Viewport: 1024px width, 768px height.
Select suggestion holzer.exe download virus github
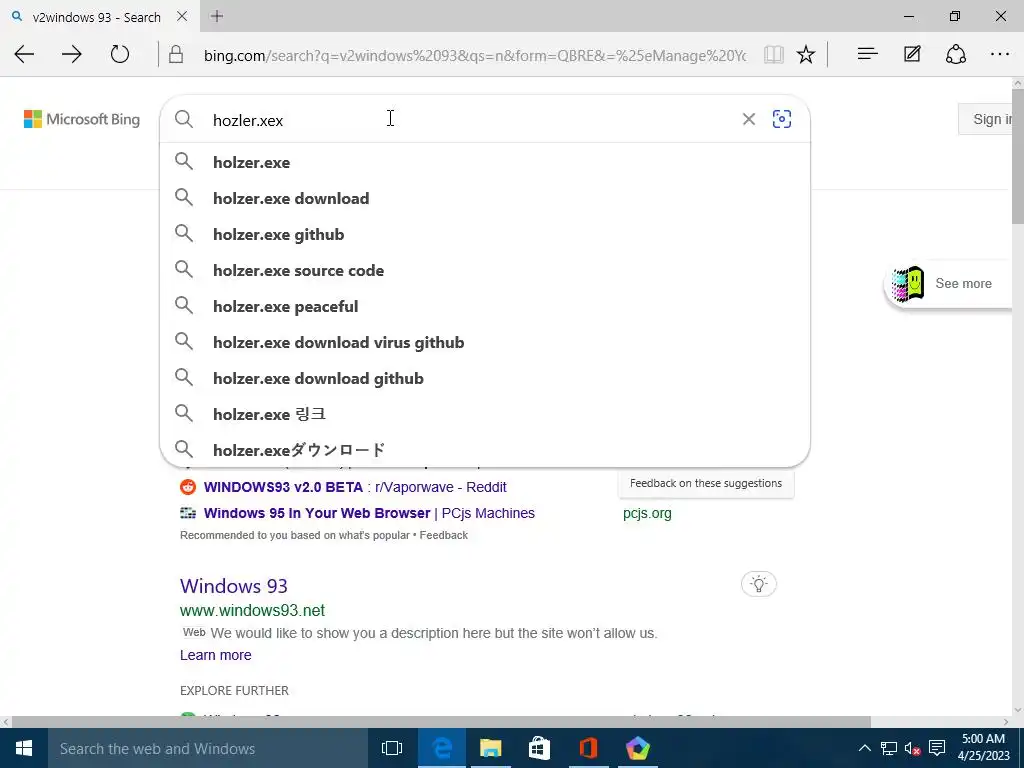[x=485, y=342]
